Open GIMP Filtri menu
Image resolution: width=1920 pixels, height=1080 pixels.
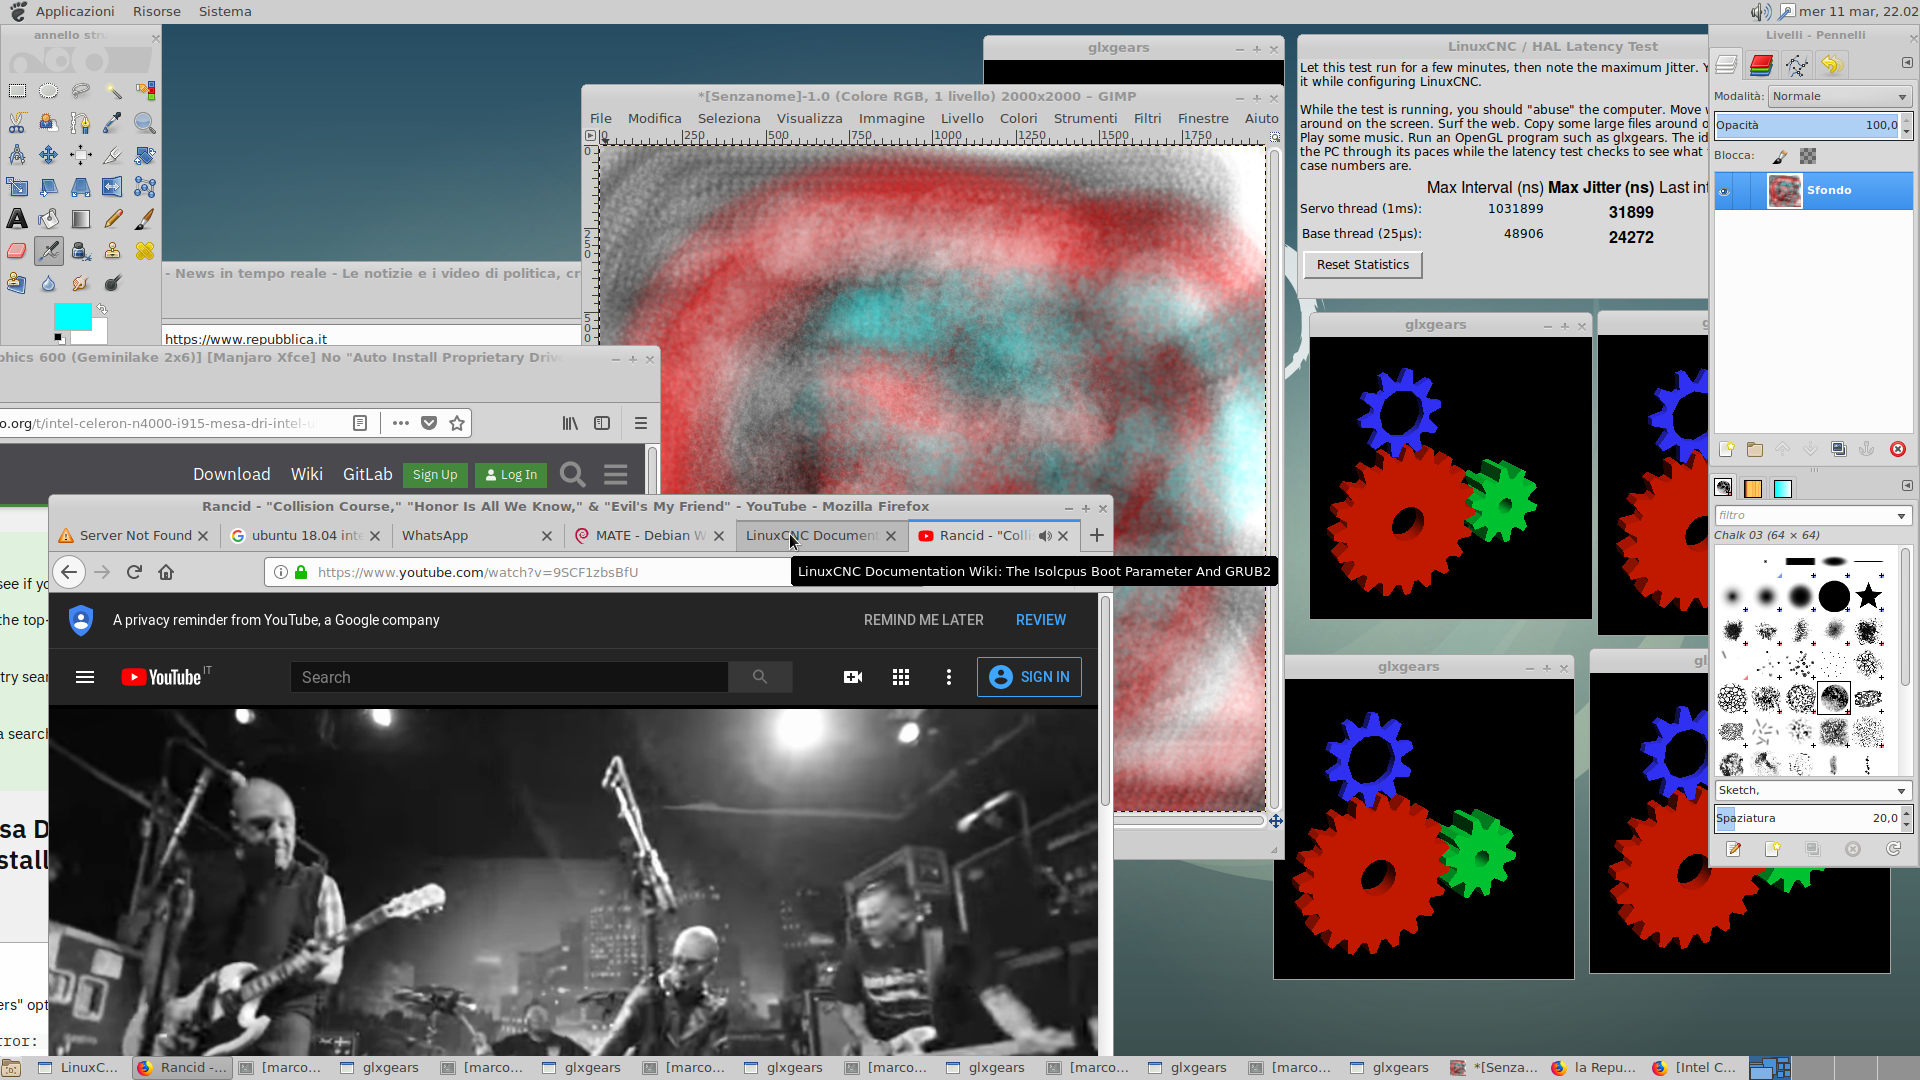[x=1147, y=118]
